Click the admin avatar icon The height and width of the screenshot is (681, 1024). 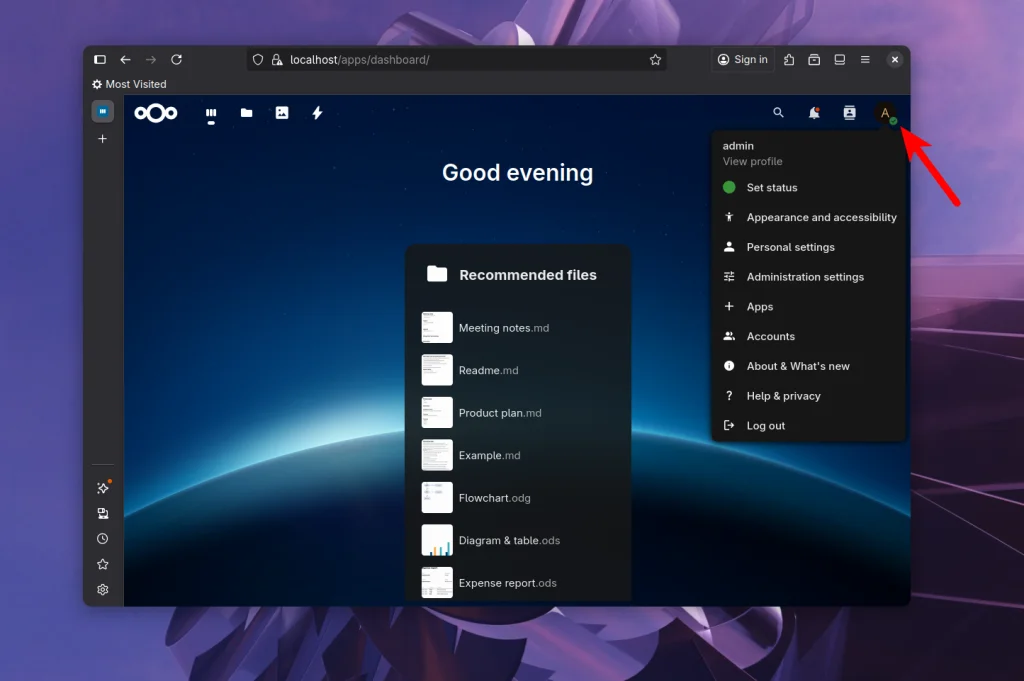(885, 113)
